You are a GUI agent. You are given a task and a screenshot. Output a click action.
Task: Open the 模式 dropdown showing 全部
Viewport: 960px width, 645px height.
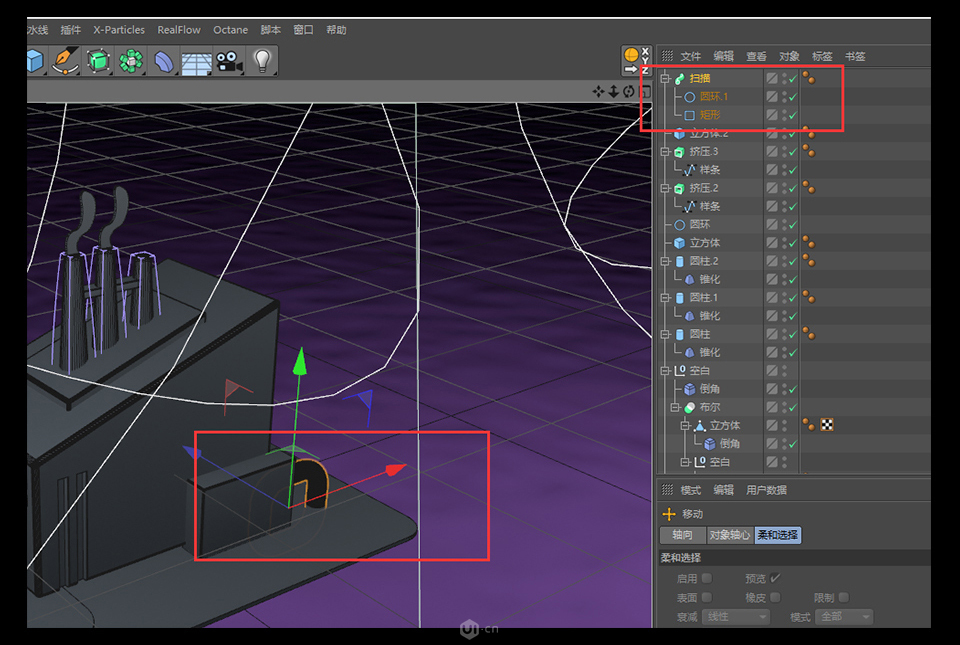tap(844, 617)
